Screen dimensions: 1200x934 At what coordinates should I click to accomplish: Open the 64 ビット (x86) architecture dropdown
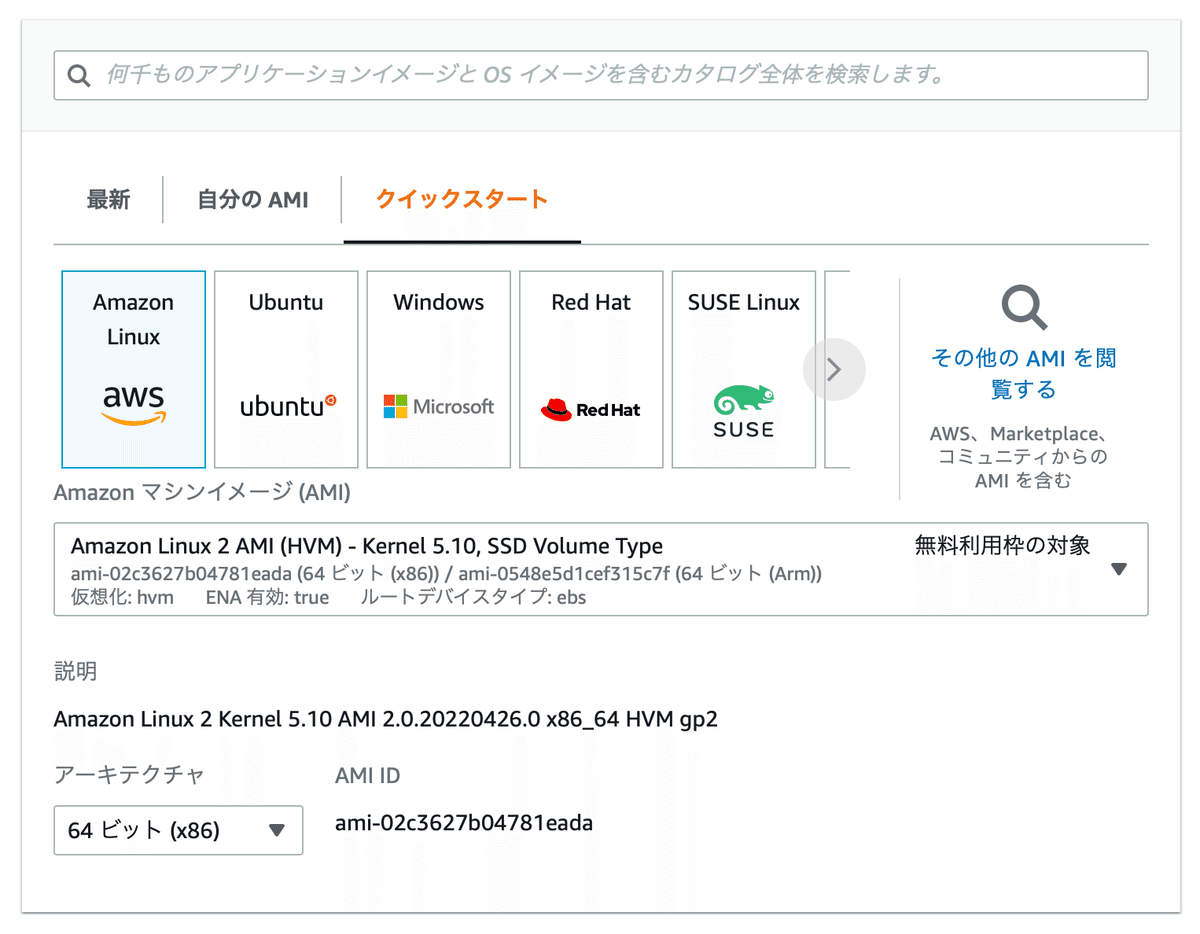(178, 830)
